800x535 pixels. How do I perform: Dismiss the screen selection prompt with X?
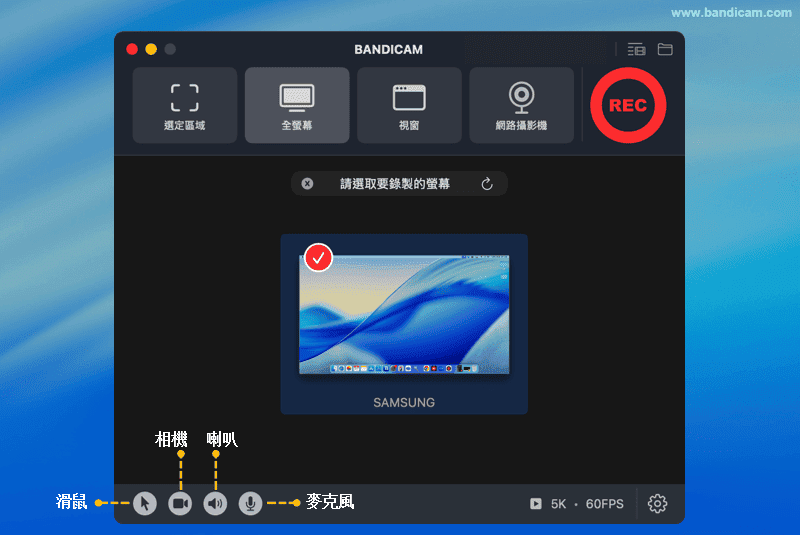tap(307, 184)
